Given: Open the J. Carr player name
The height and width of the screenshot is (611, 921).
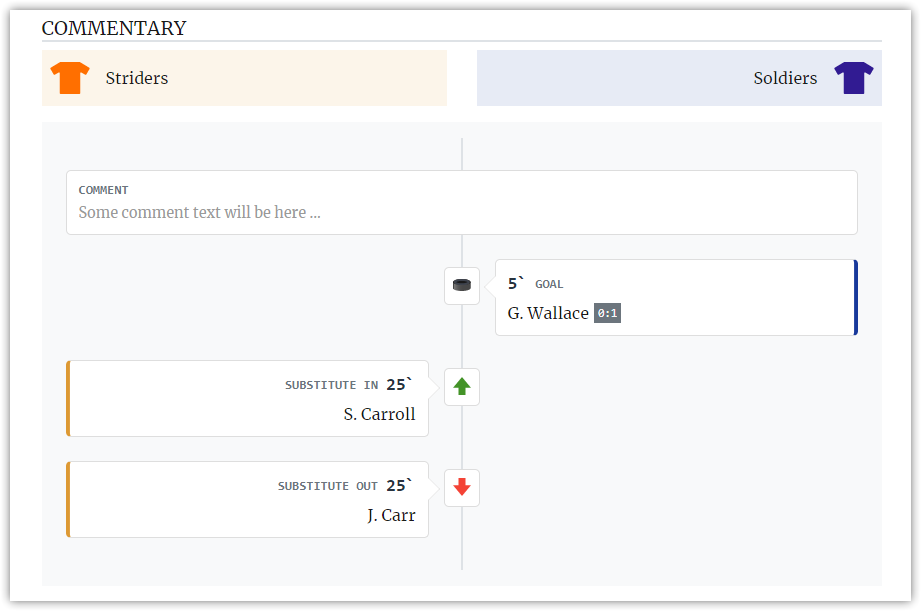Looking at the screenshot, I should (392, 515).
